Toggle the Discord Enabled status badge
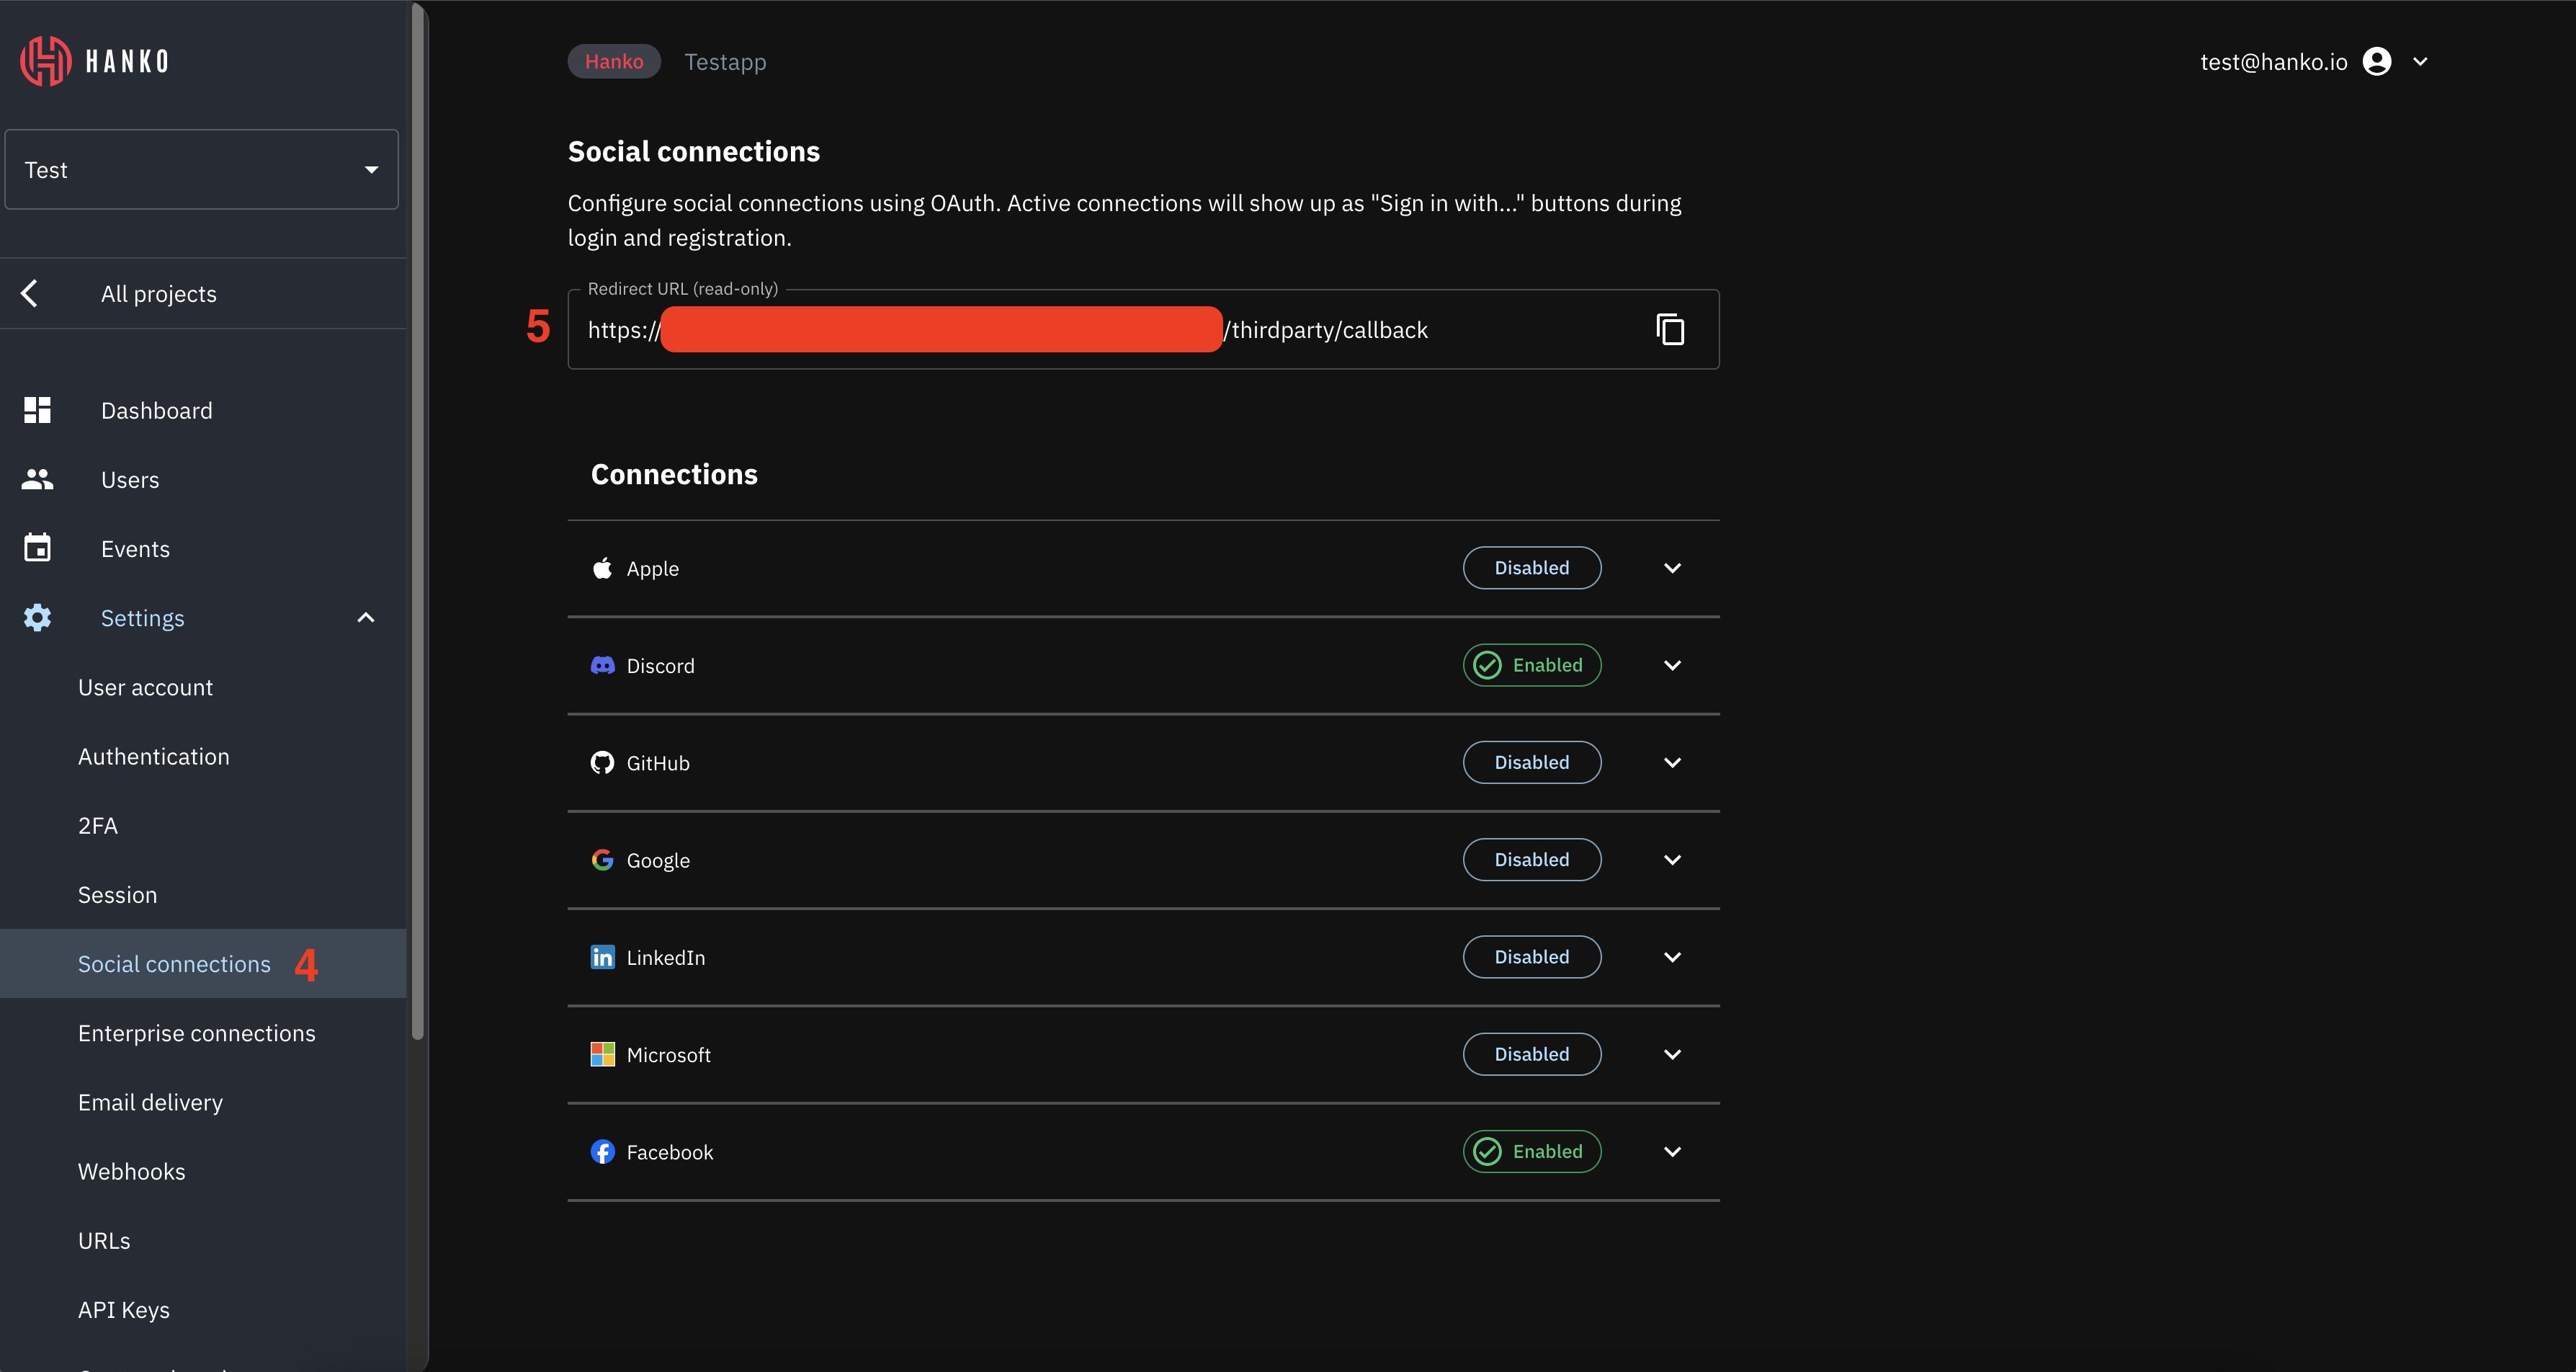The width and height of the screenshot is (2576, 1372). tap(1531, 665)
